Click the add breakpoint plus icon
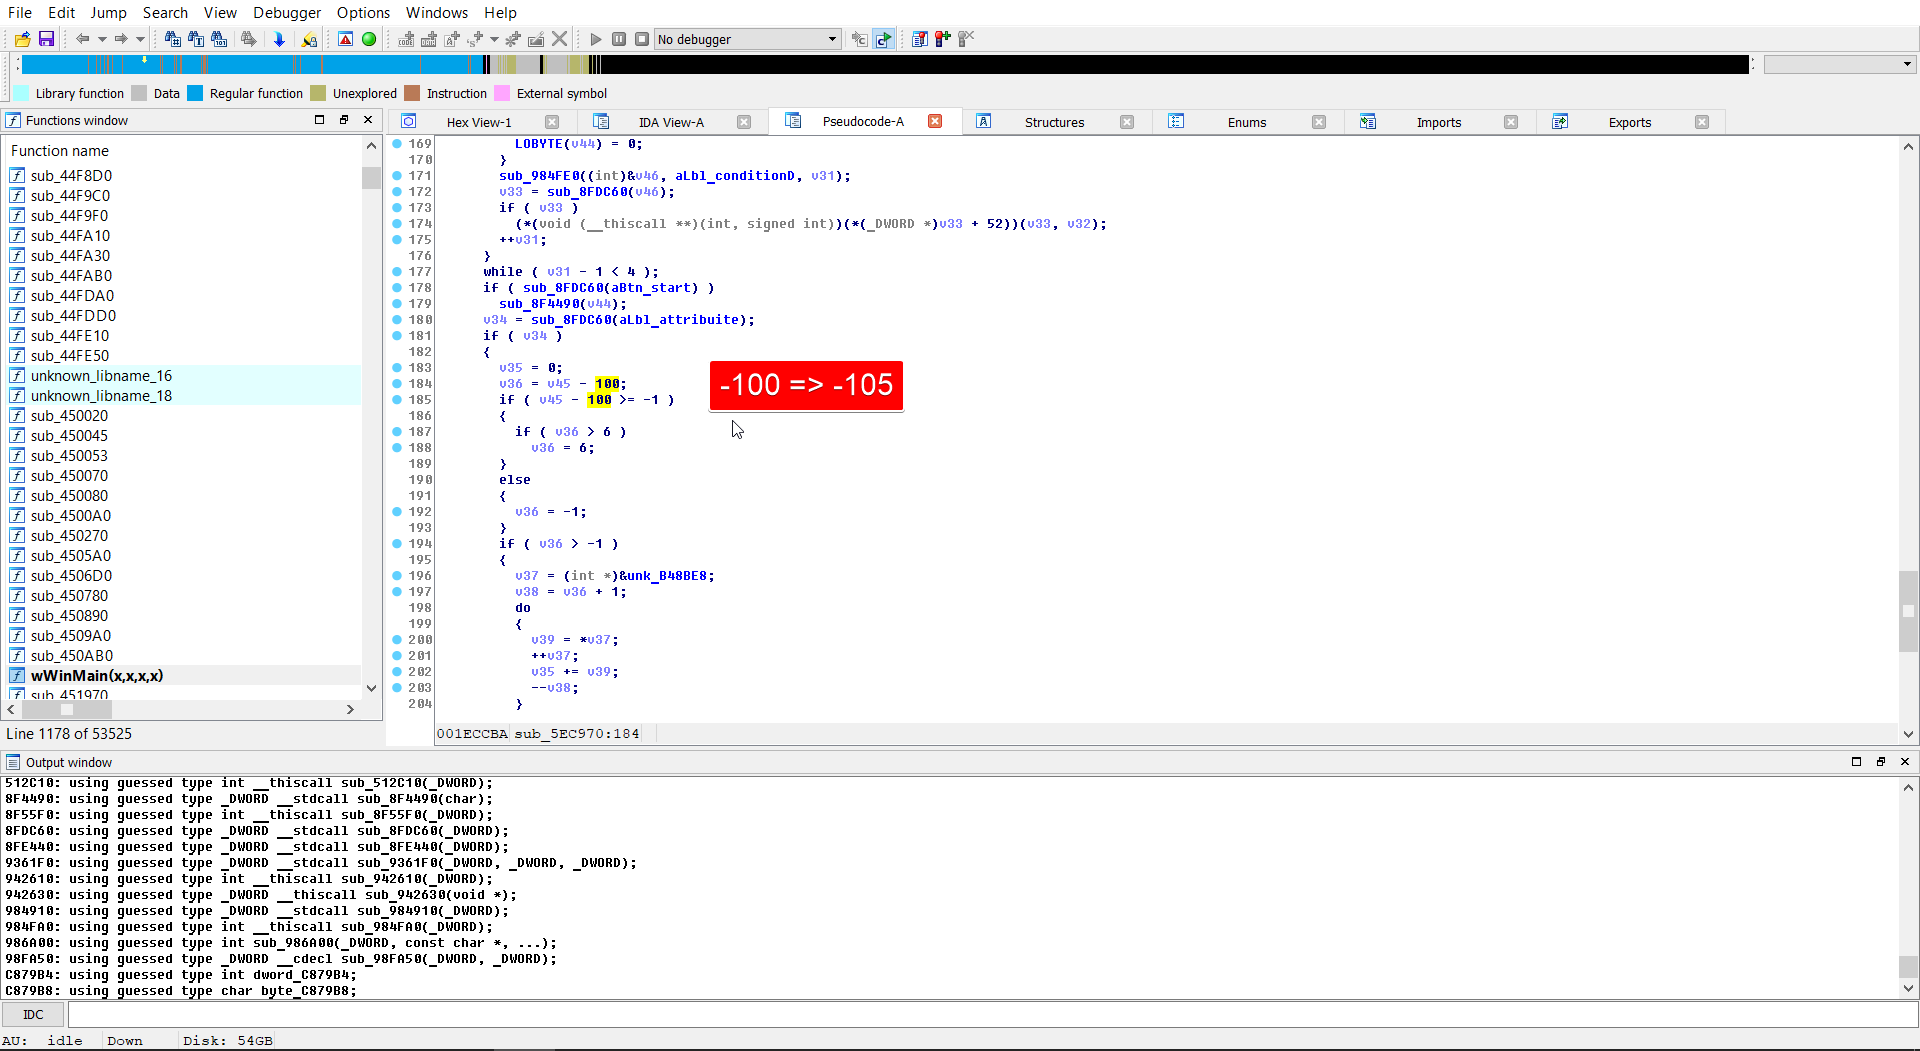 [943, 39]
